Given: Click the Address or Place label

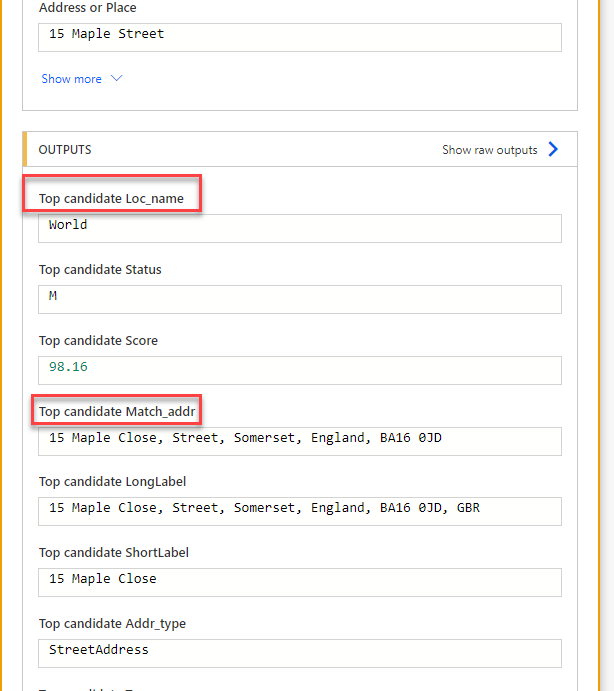Looking at the screenshot, I should (x=88, y=8).
